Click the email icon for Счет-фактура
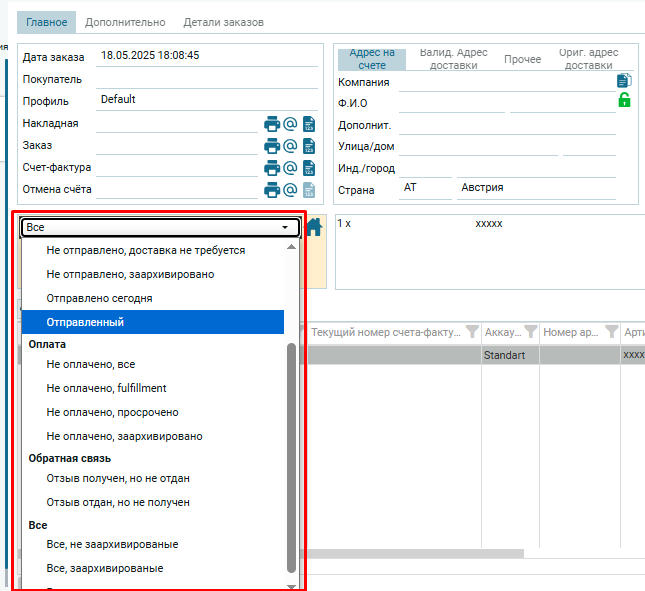 pos(290,168)
